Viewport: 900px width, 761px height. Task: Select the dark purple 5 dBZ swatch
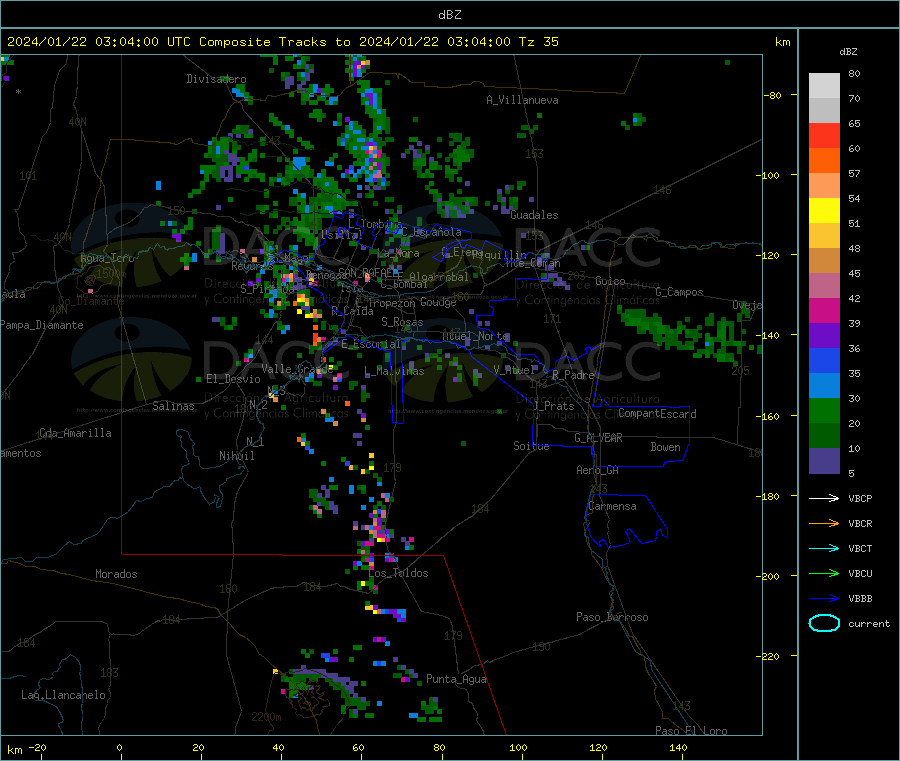pyautogui.click(x=824, y=461)
